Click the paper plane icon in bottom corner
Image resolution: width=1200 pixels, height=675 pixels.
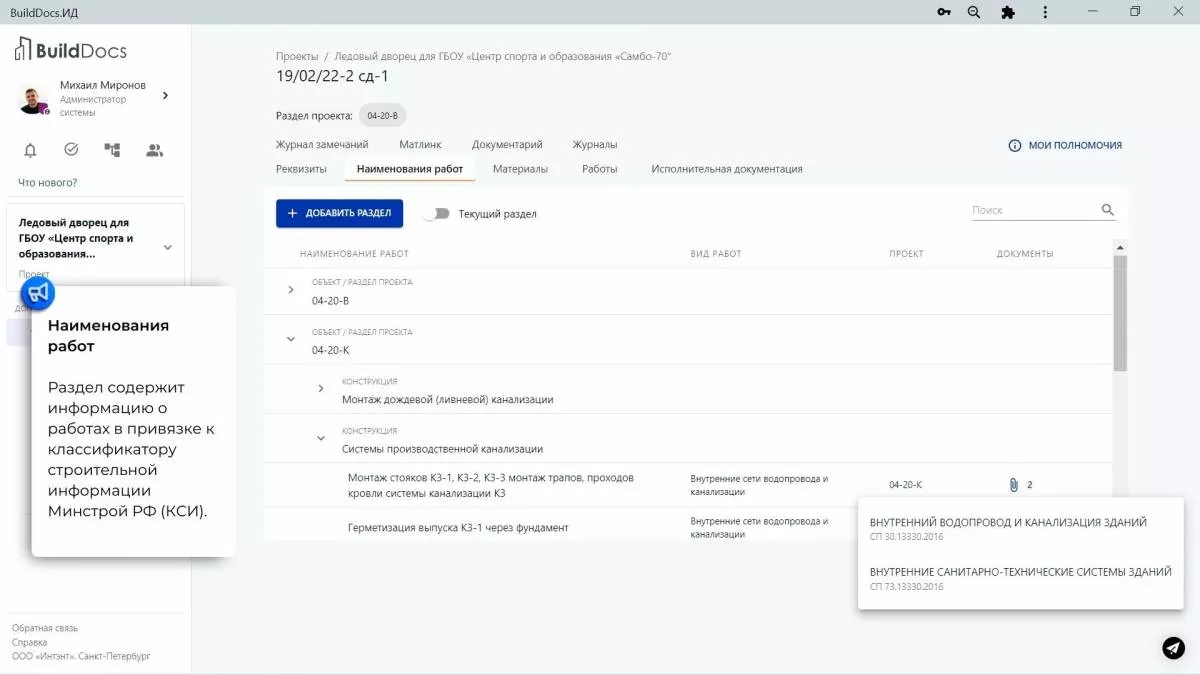click(1172, 648)
